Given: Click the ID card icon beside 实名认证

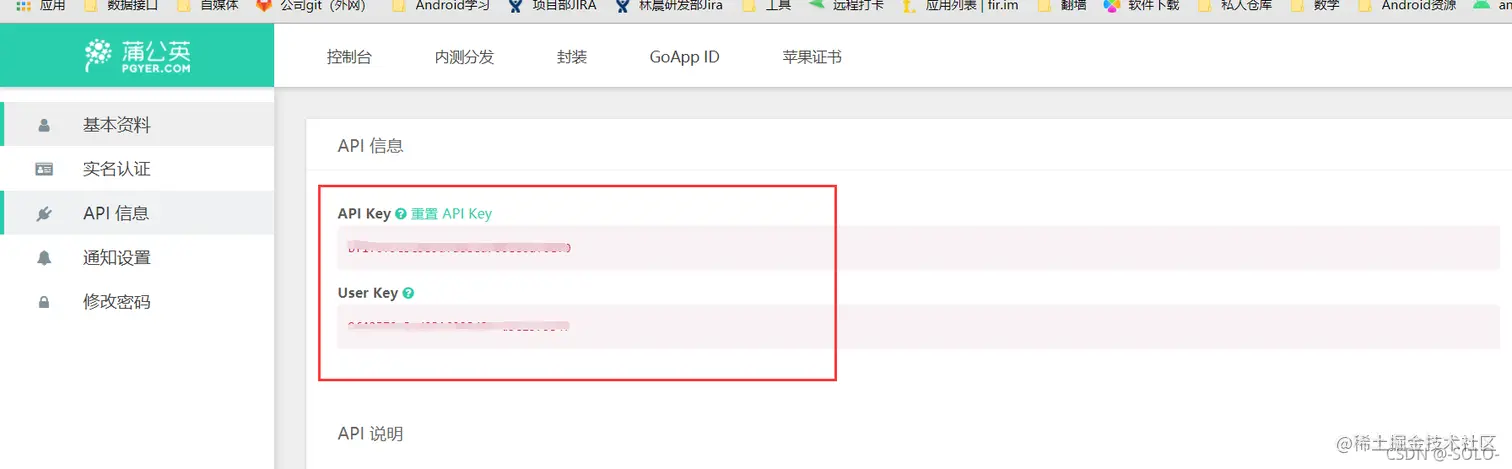Looking at the screenshot, I should pos(44,169).
